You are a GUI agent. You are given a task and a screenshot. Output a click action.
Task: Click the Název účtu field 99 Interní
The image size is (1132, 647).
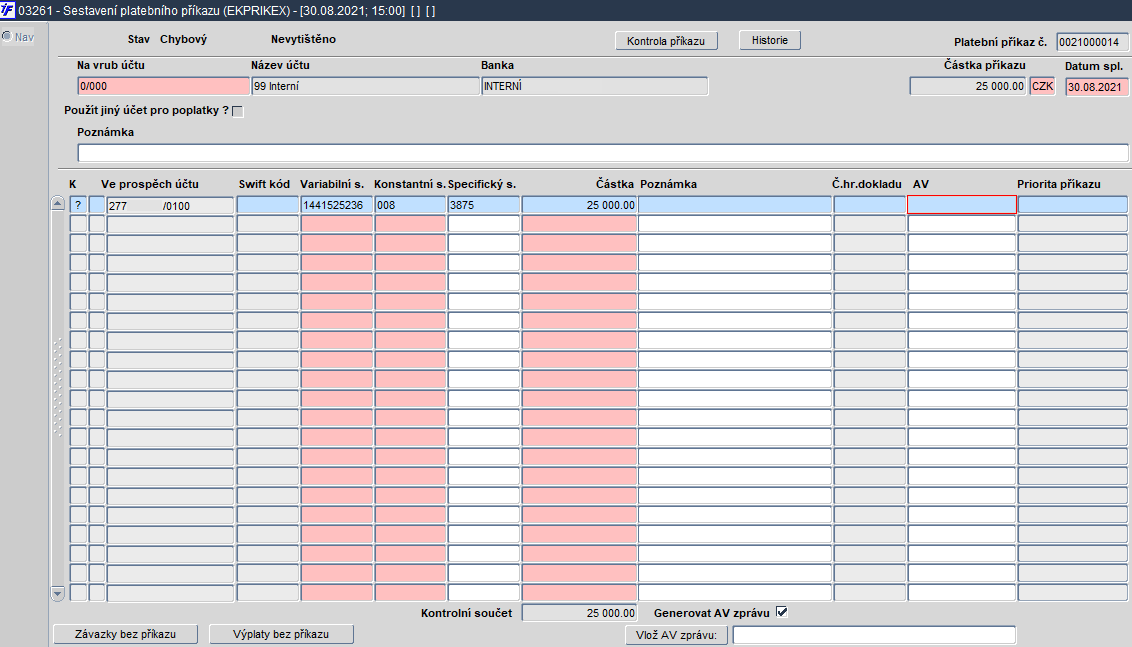point(365,86)
